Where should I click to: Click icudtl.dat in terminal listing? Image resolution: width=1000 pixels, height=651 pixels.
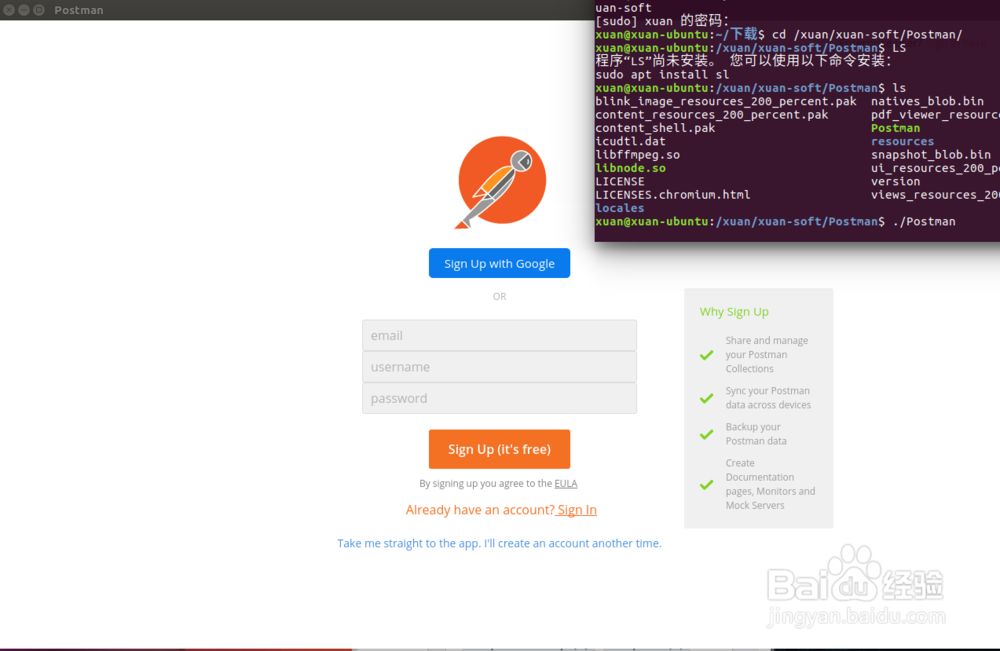[630, 142]
